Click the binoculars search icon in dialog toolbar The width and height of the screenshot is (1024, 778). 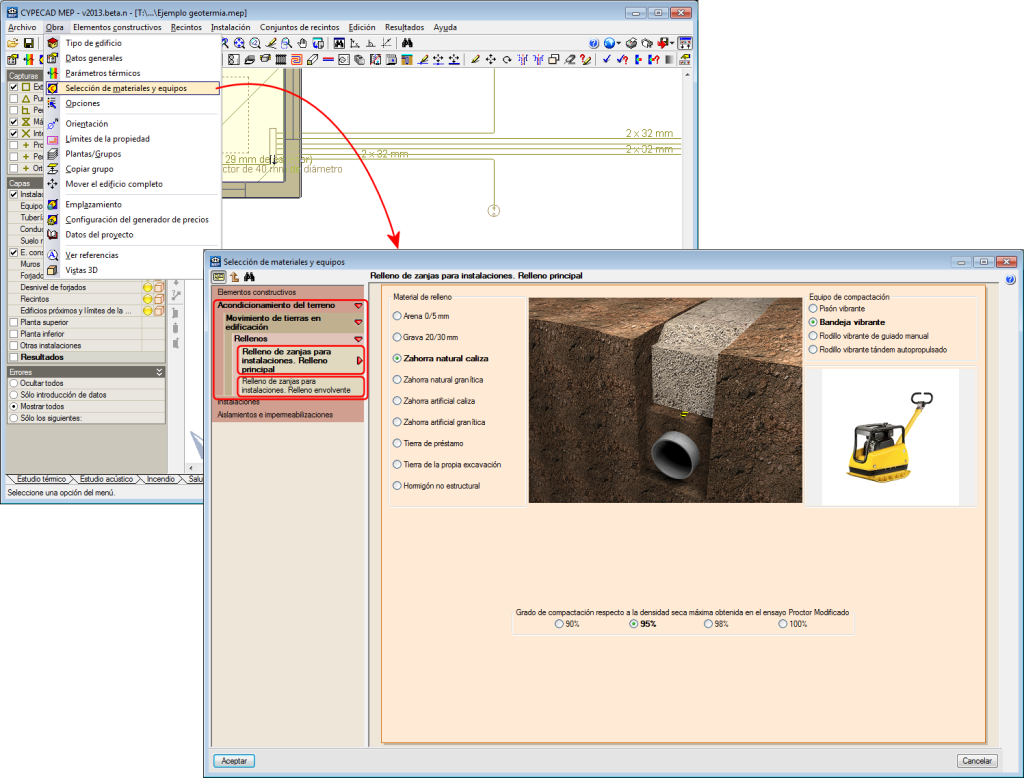(x=250, y=277)
